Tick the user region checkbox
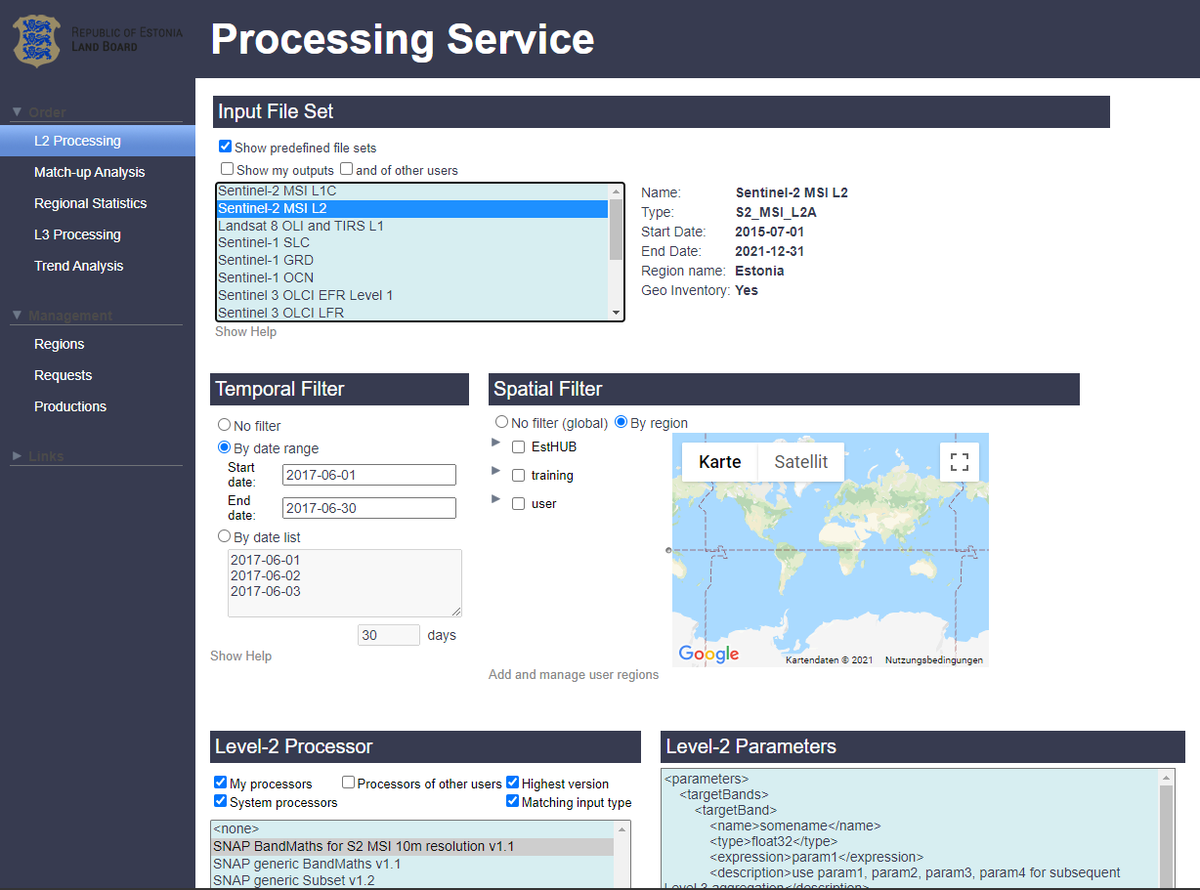Screen dimensions: 1200x890 point(518,504)
